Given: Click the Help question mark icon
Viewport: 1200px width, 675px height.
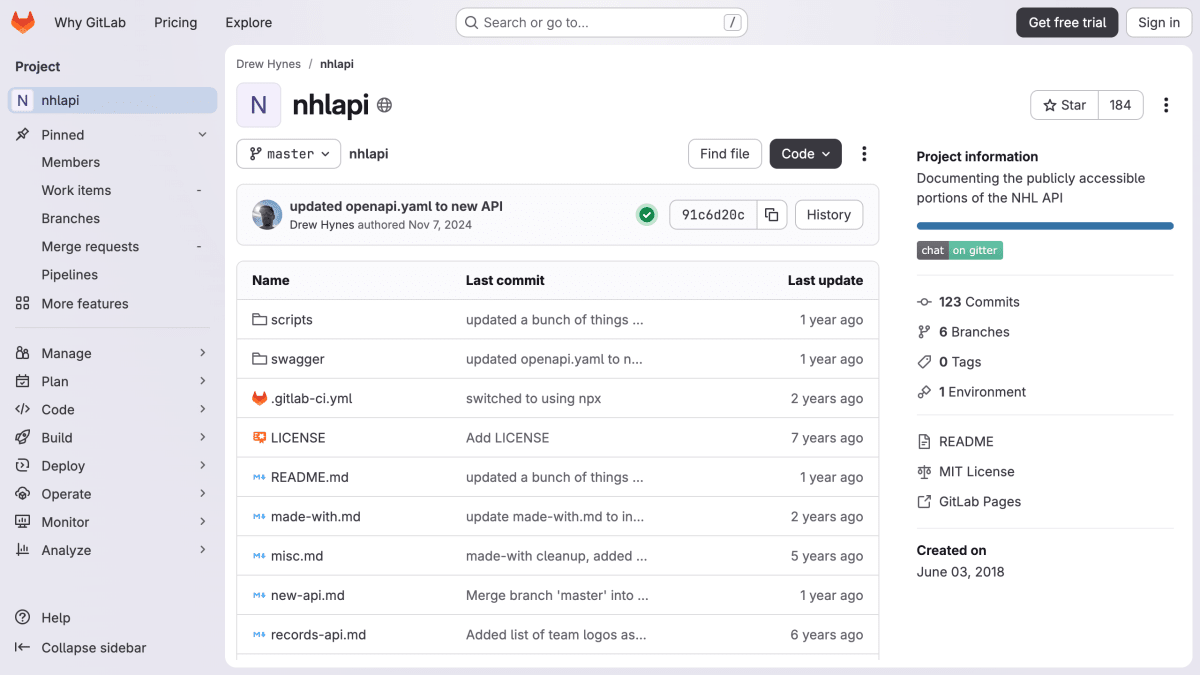Looking at the screenshot, I should [22, 618].
